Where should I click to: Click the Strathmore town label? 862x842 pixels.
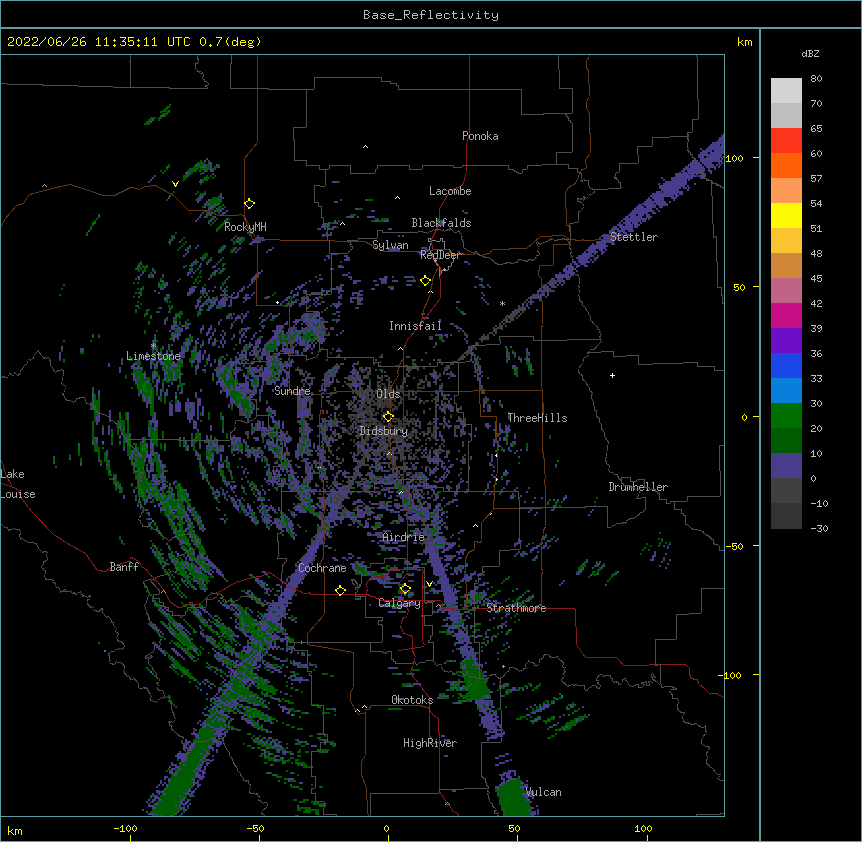[516, 608]
